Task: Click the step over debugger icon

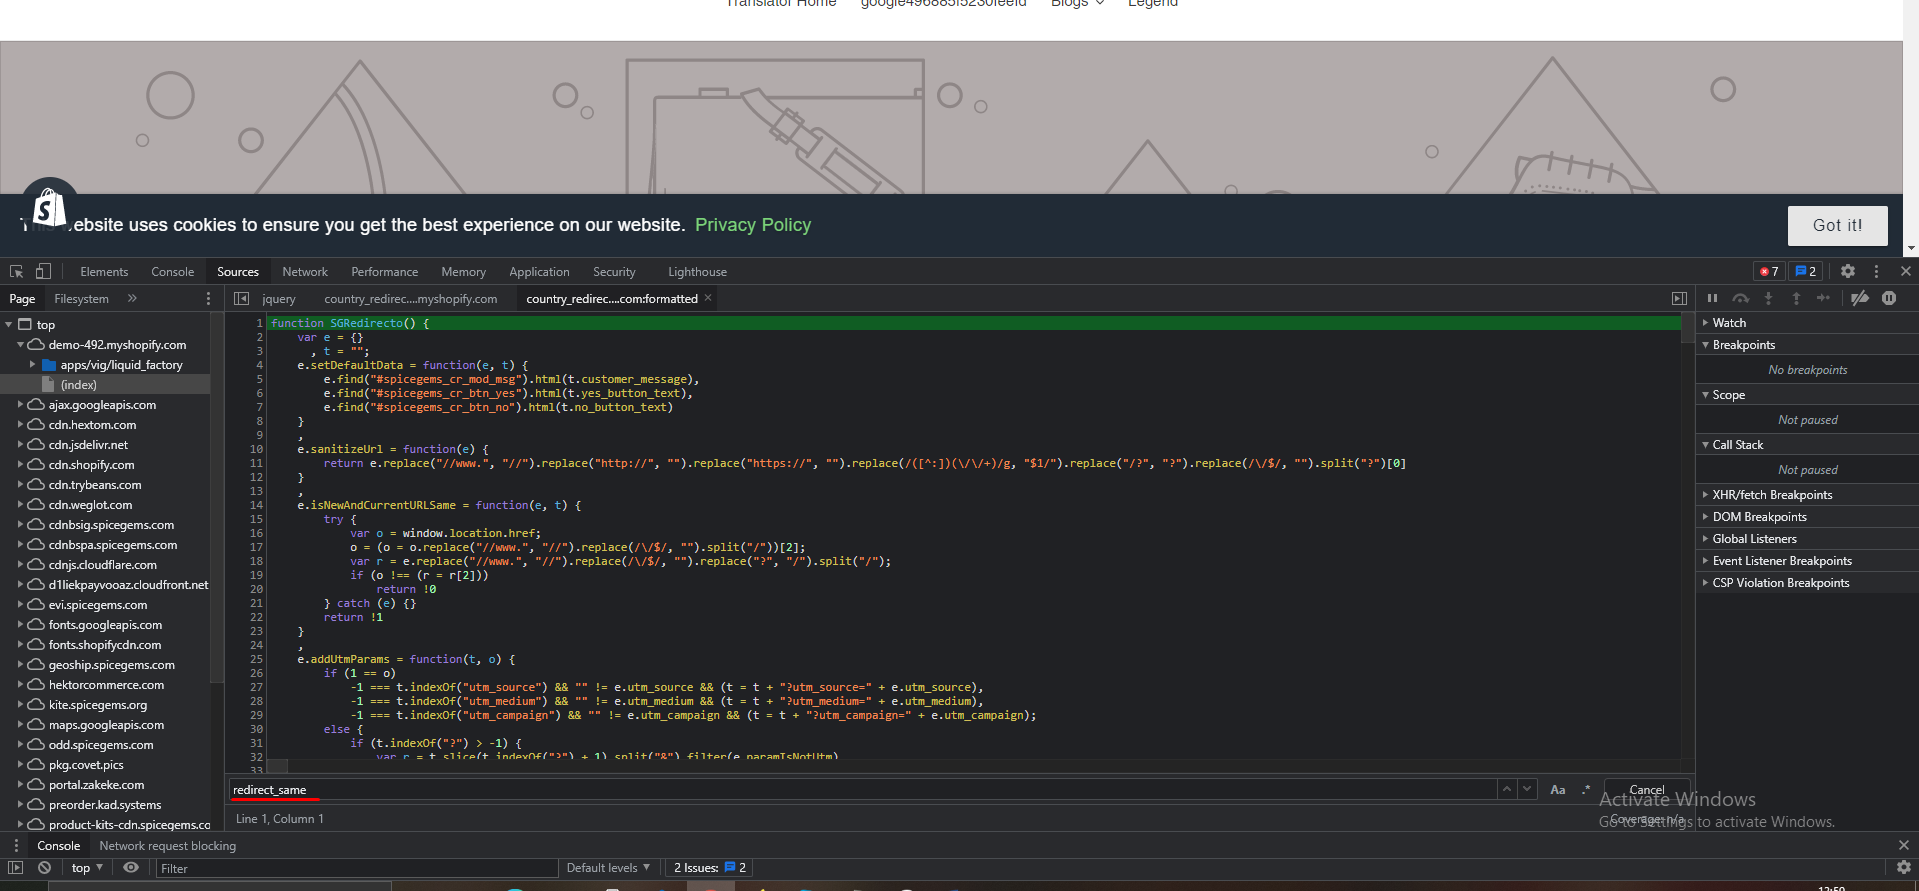Action: pyautogui.click(x=1740, y=298)
